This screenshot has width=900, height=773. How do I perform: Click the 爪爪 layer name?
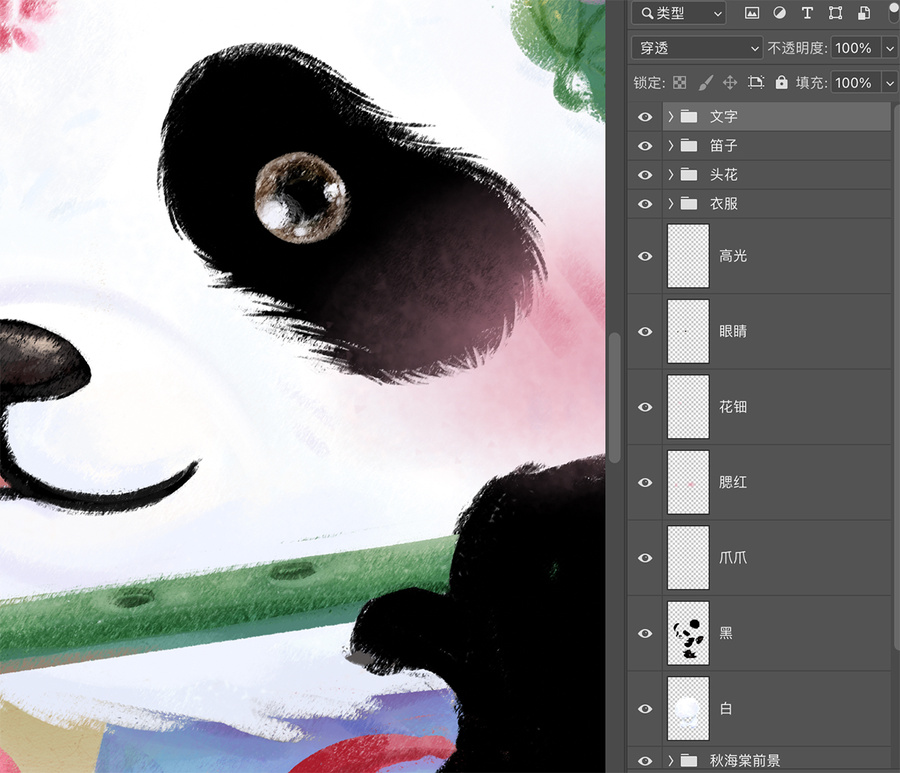pos(733,558)
